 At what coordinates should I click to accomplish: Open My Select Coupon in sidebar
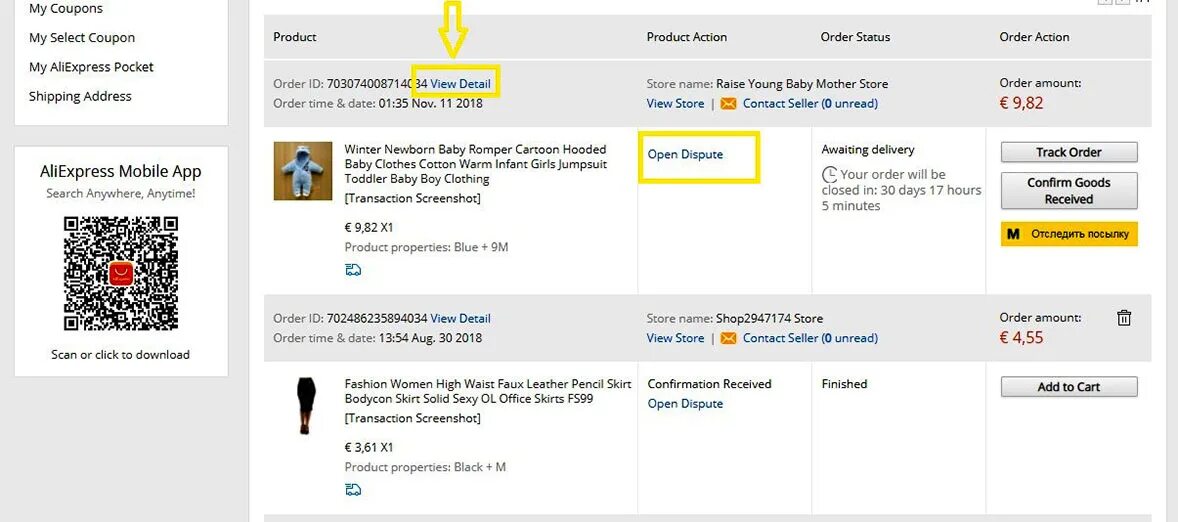(x=82, y=38)
